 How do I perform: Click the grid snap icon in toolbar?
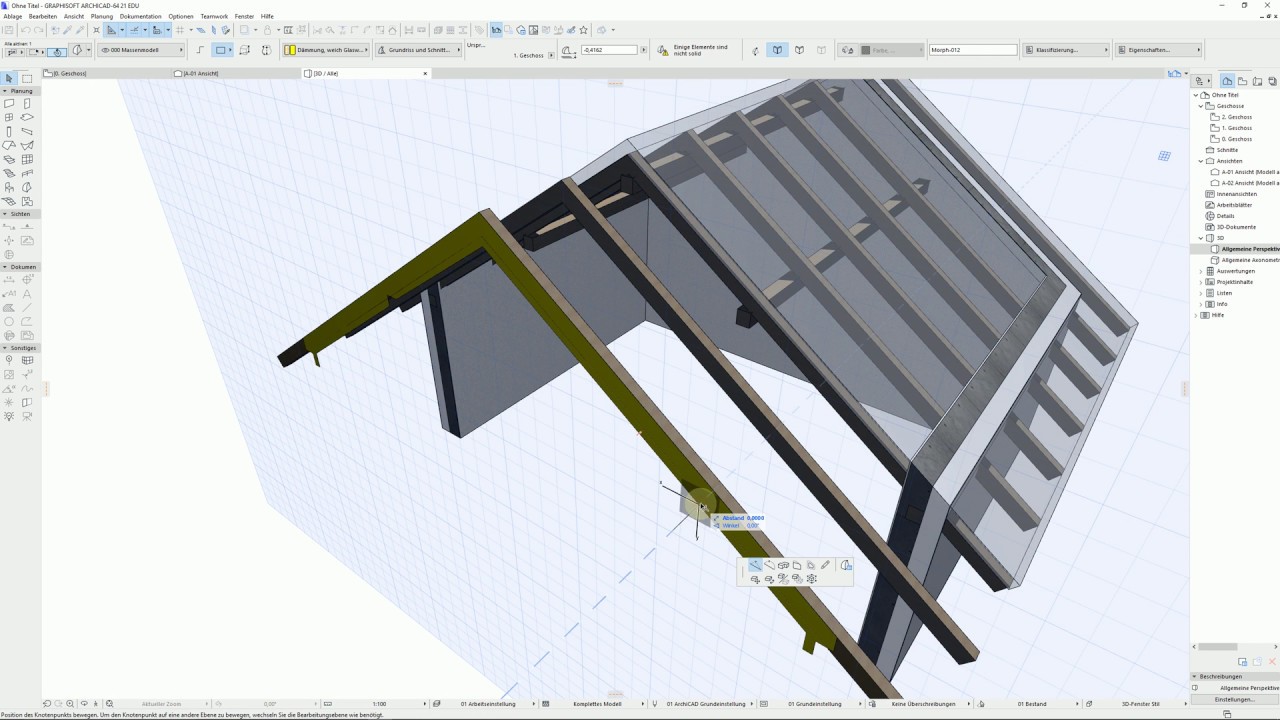[x=180, y=30]
